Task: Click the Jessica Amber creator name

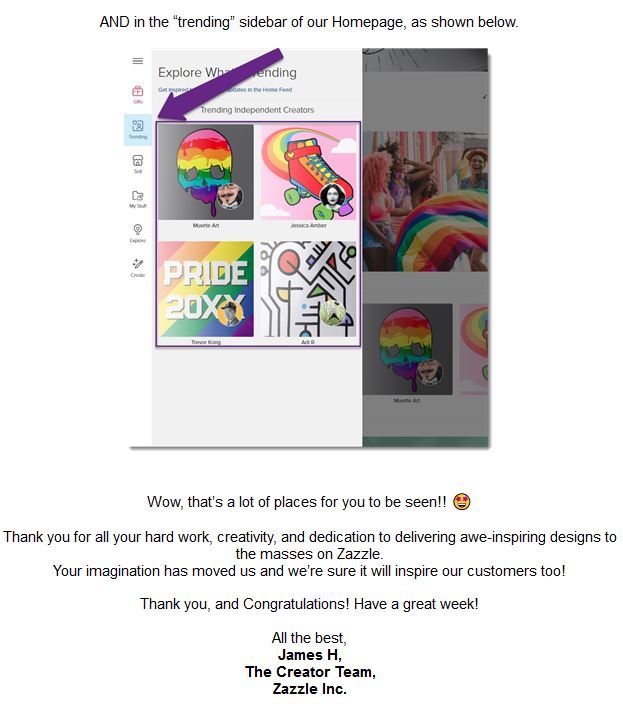Action: click(308, 225)
